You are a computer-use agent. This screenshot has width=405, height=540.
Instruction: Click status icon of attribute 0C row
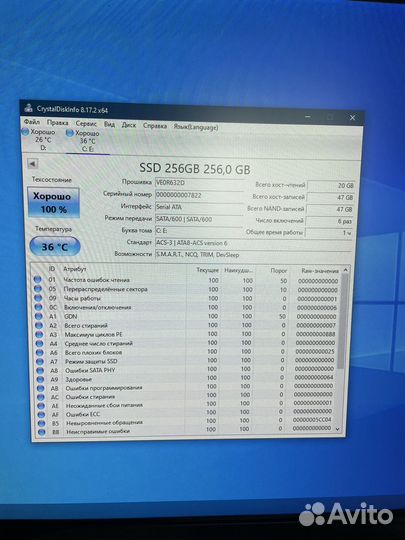(38, 307)
